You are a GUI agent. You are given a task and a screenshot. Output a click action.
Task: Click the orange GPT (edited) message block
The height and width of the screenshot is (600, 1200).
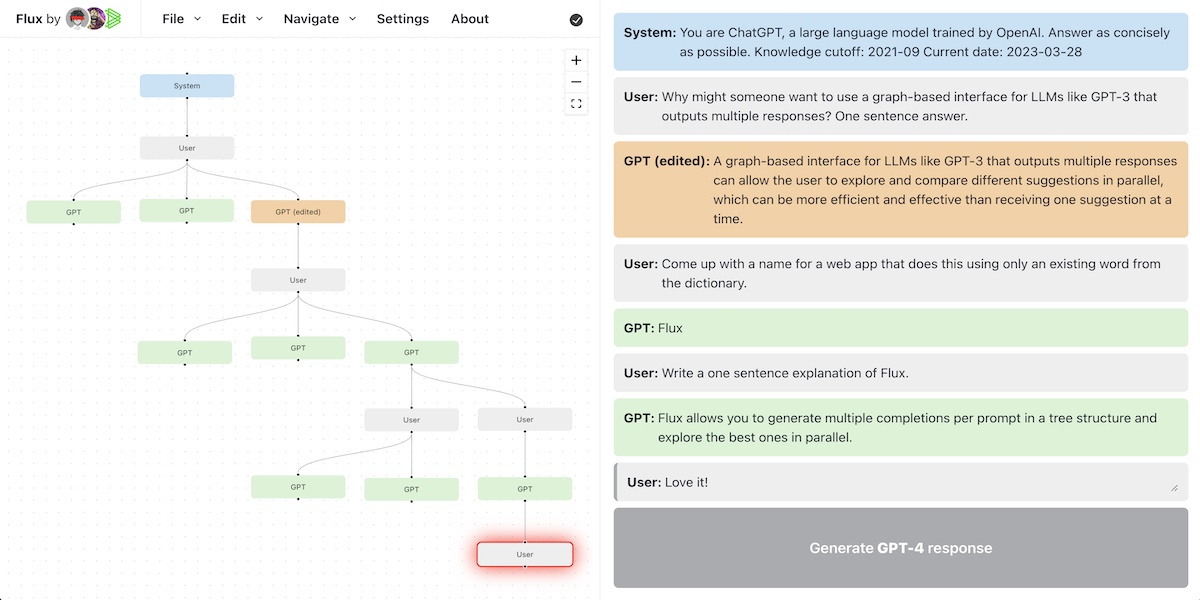click(x=901, y=190)
